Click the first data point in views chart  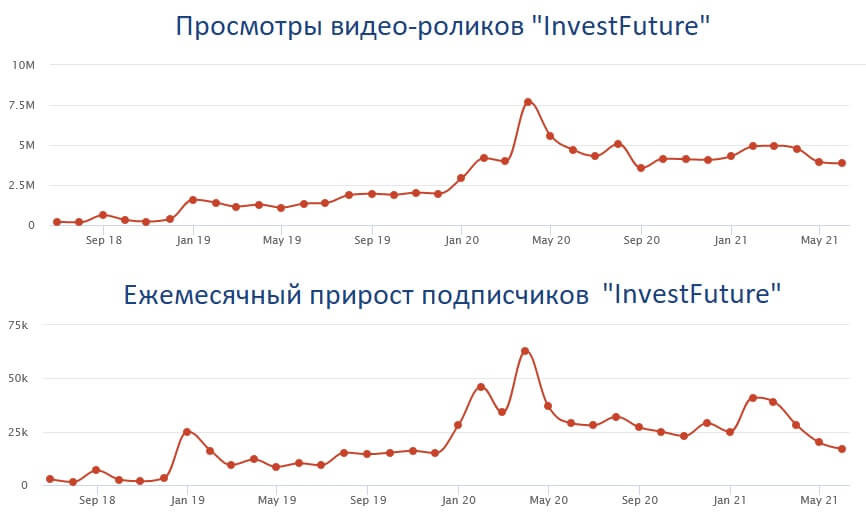pyautogui.click(x=57, y=222)
